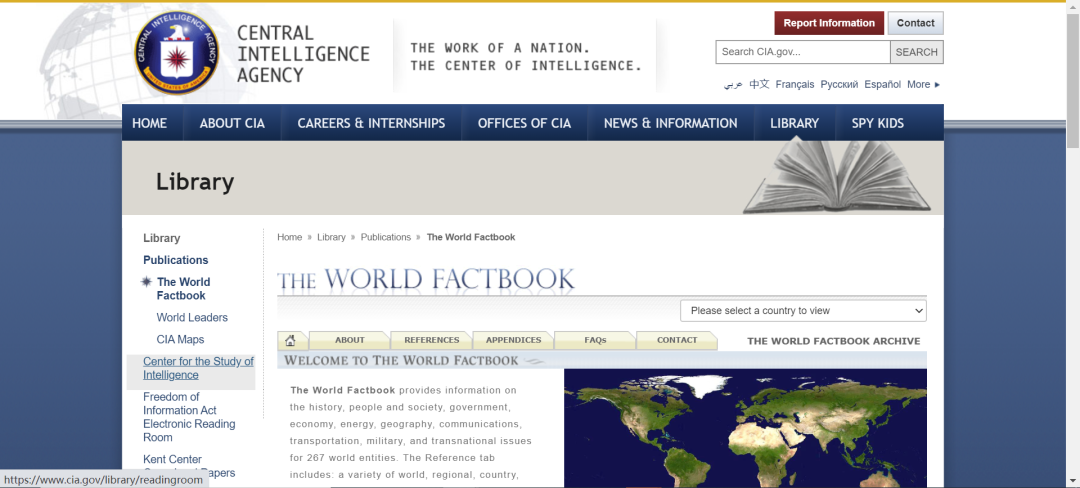Open The World Factbook sidebar link

tap(183, 288)
